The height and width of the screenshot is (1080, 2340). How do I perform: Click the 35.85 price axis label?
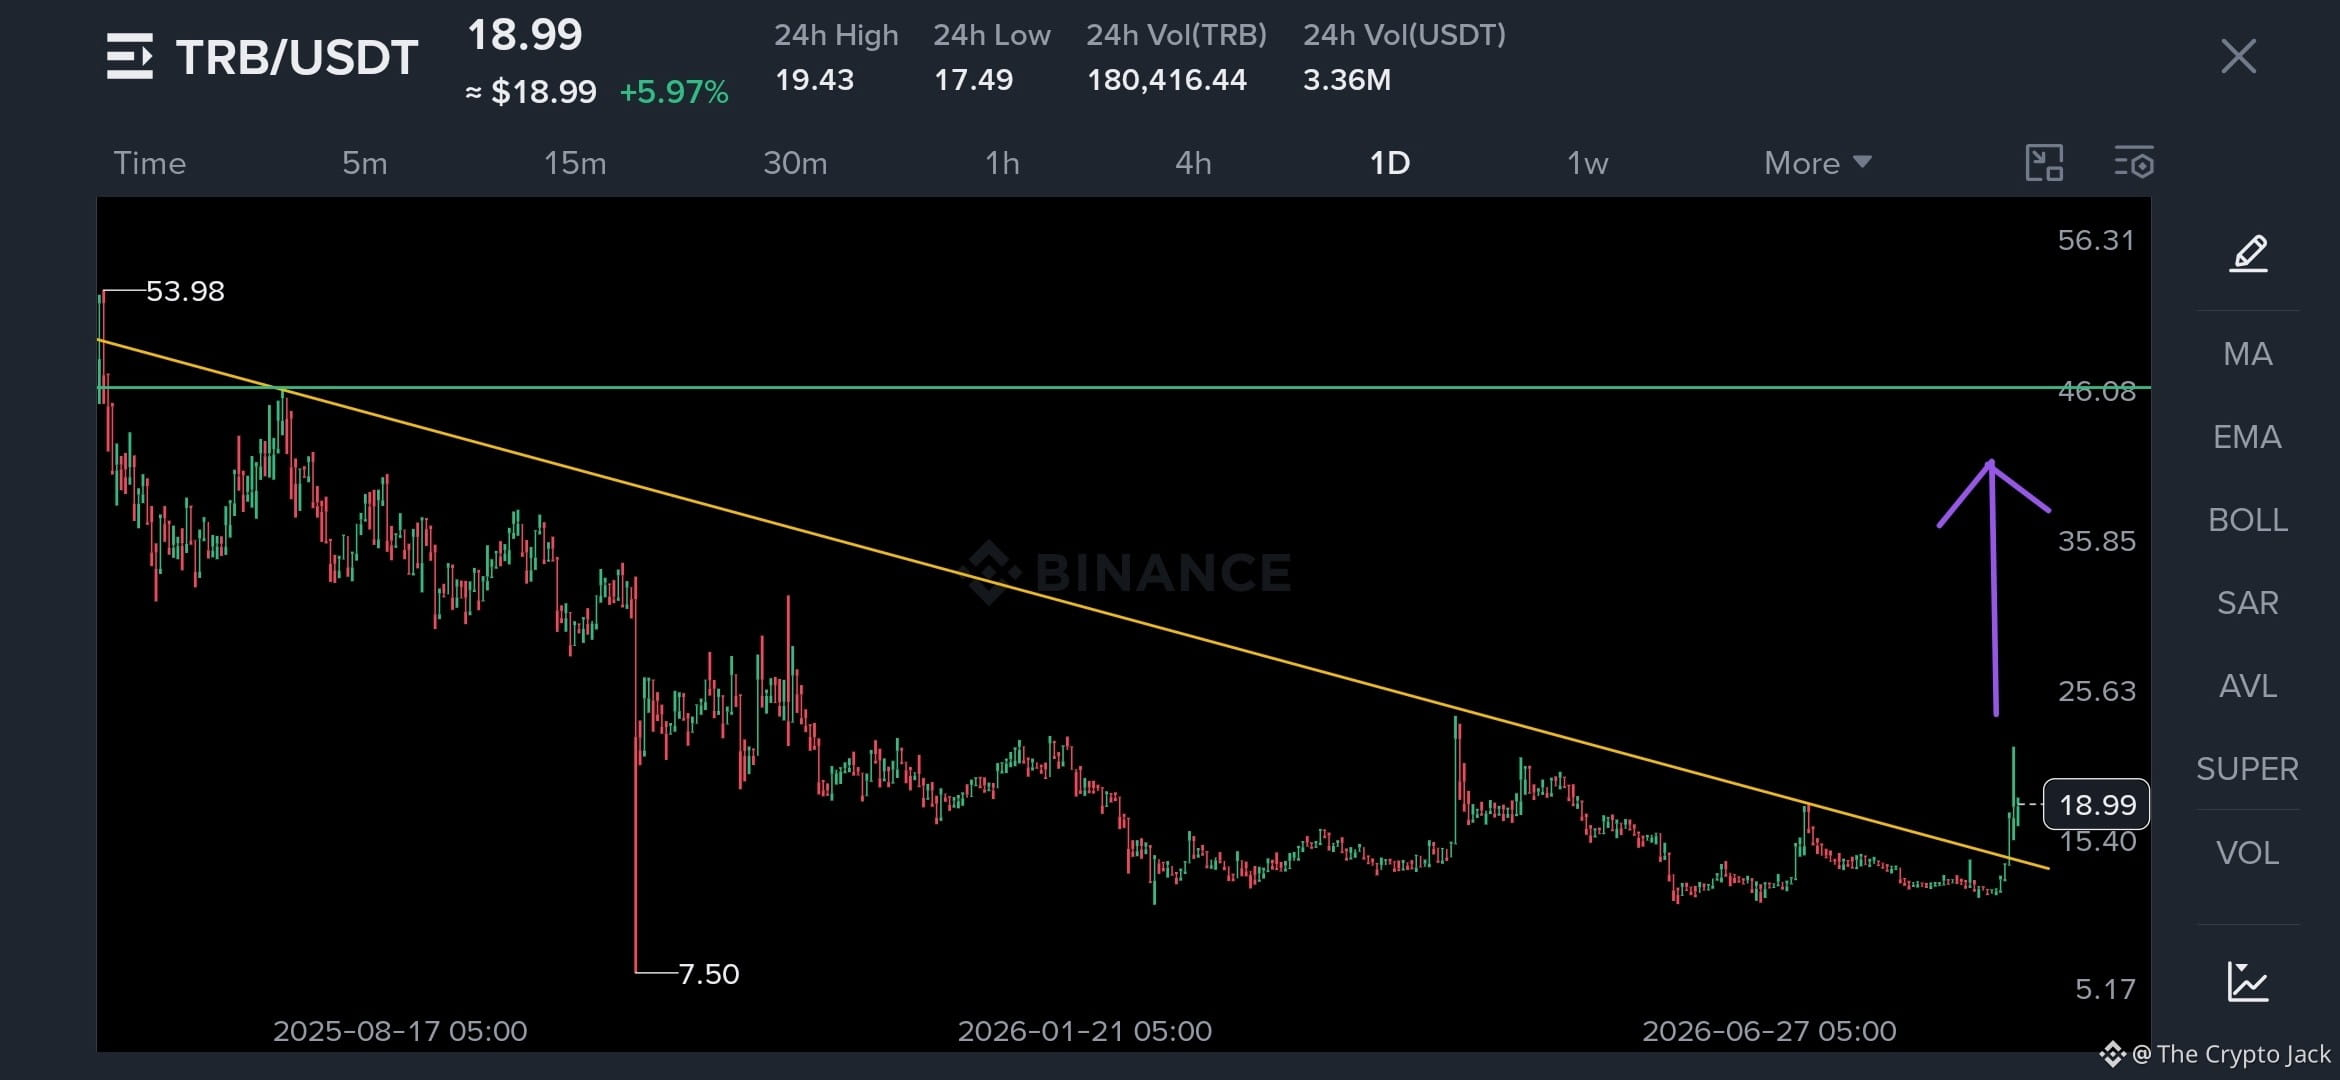click(2097, 541)
